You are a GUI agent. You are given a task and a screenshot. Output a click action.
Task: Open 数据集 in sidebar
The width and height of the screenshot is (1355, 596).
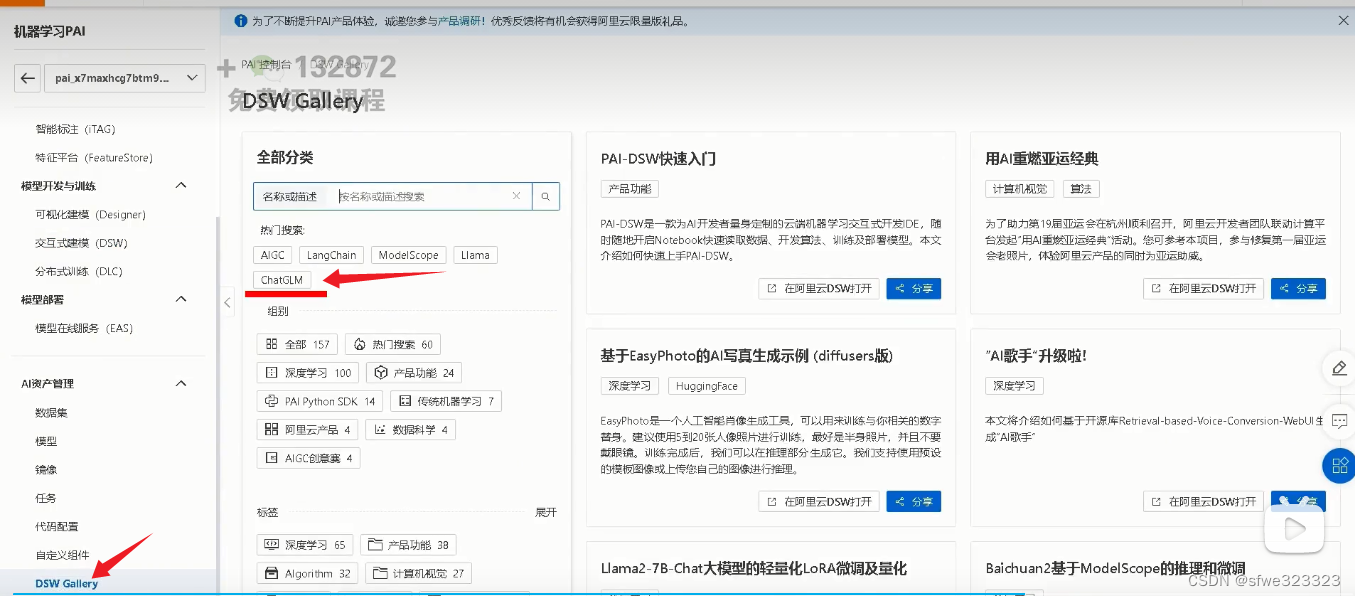51,413
